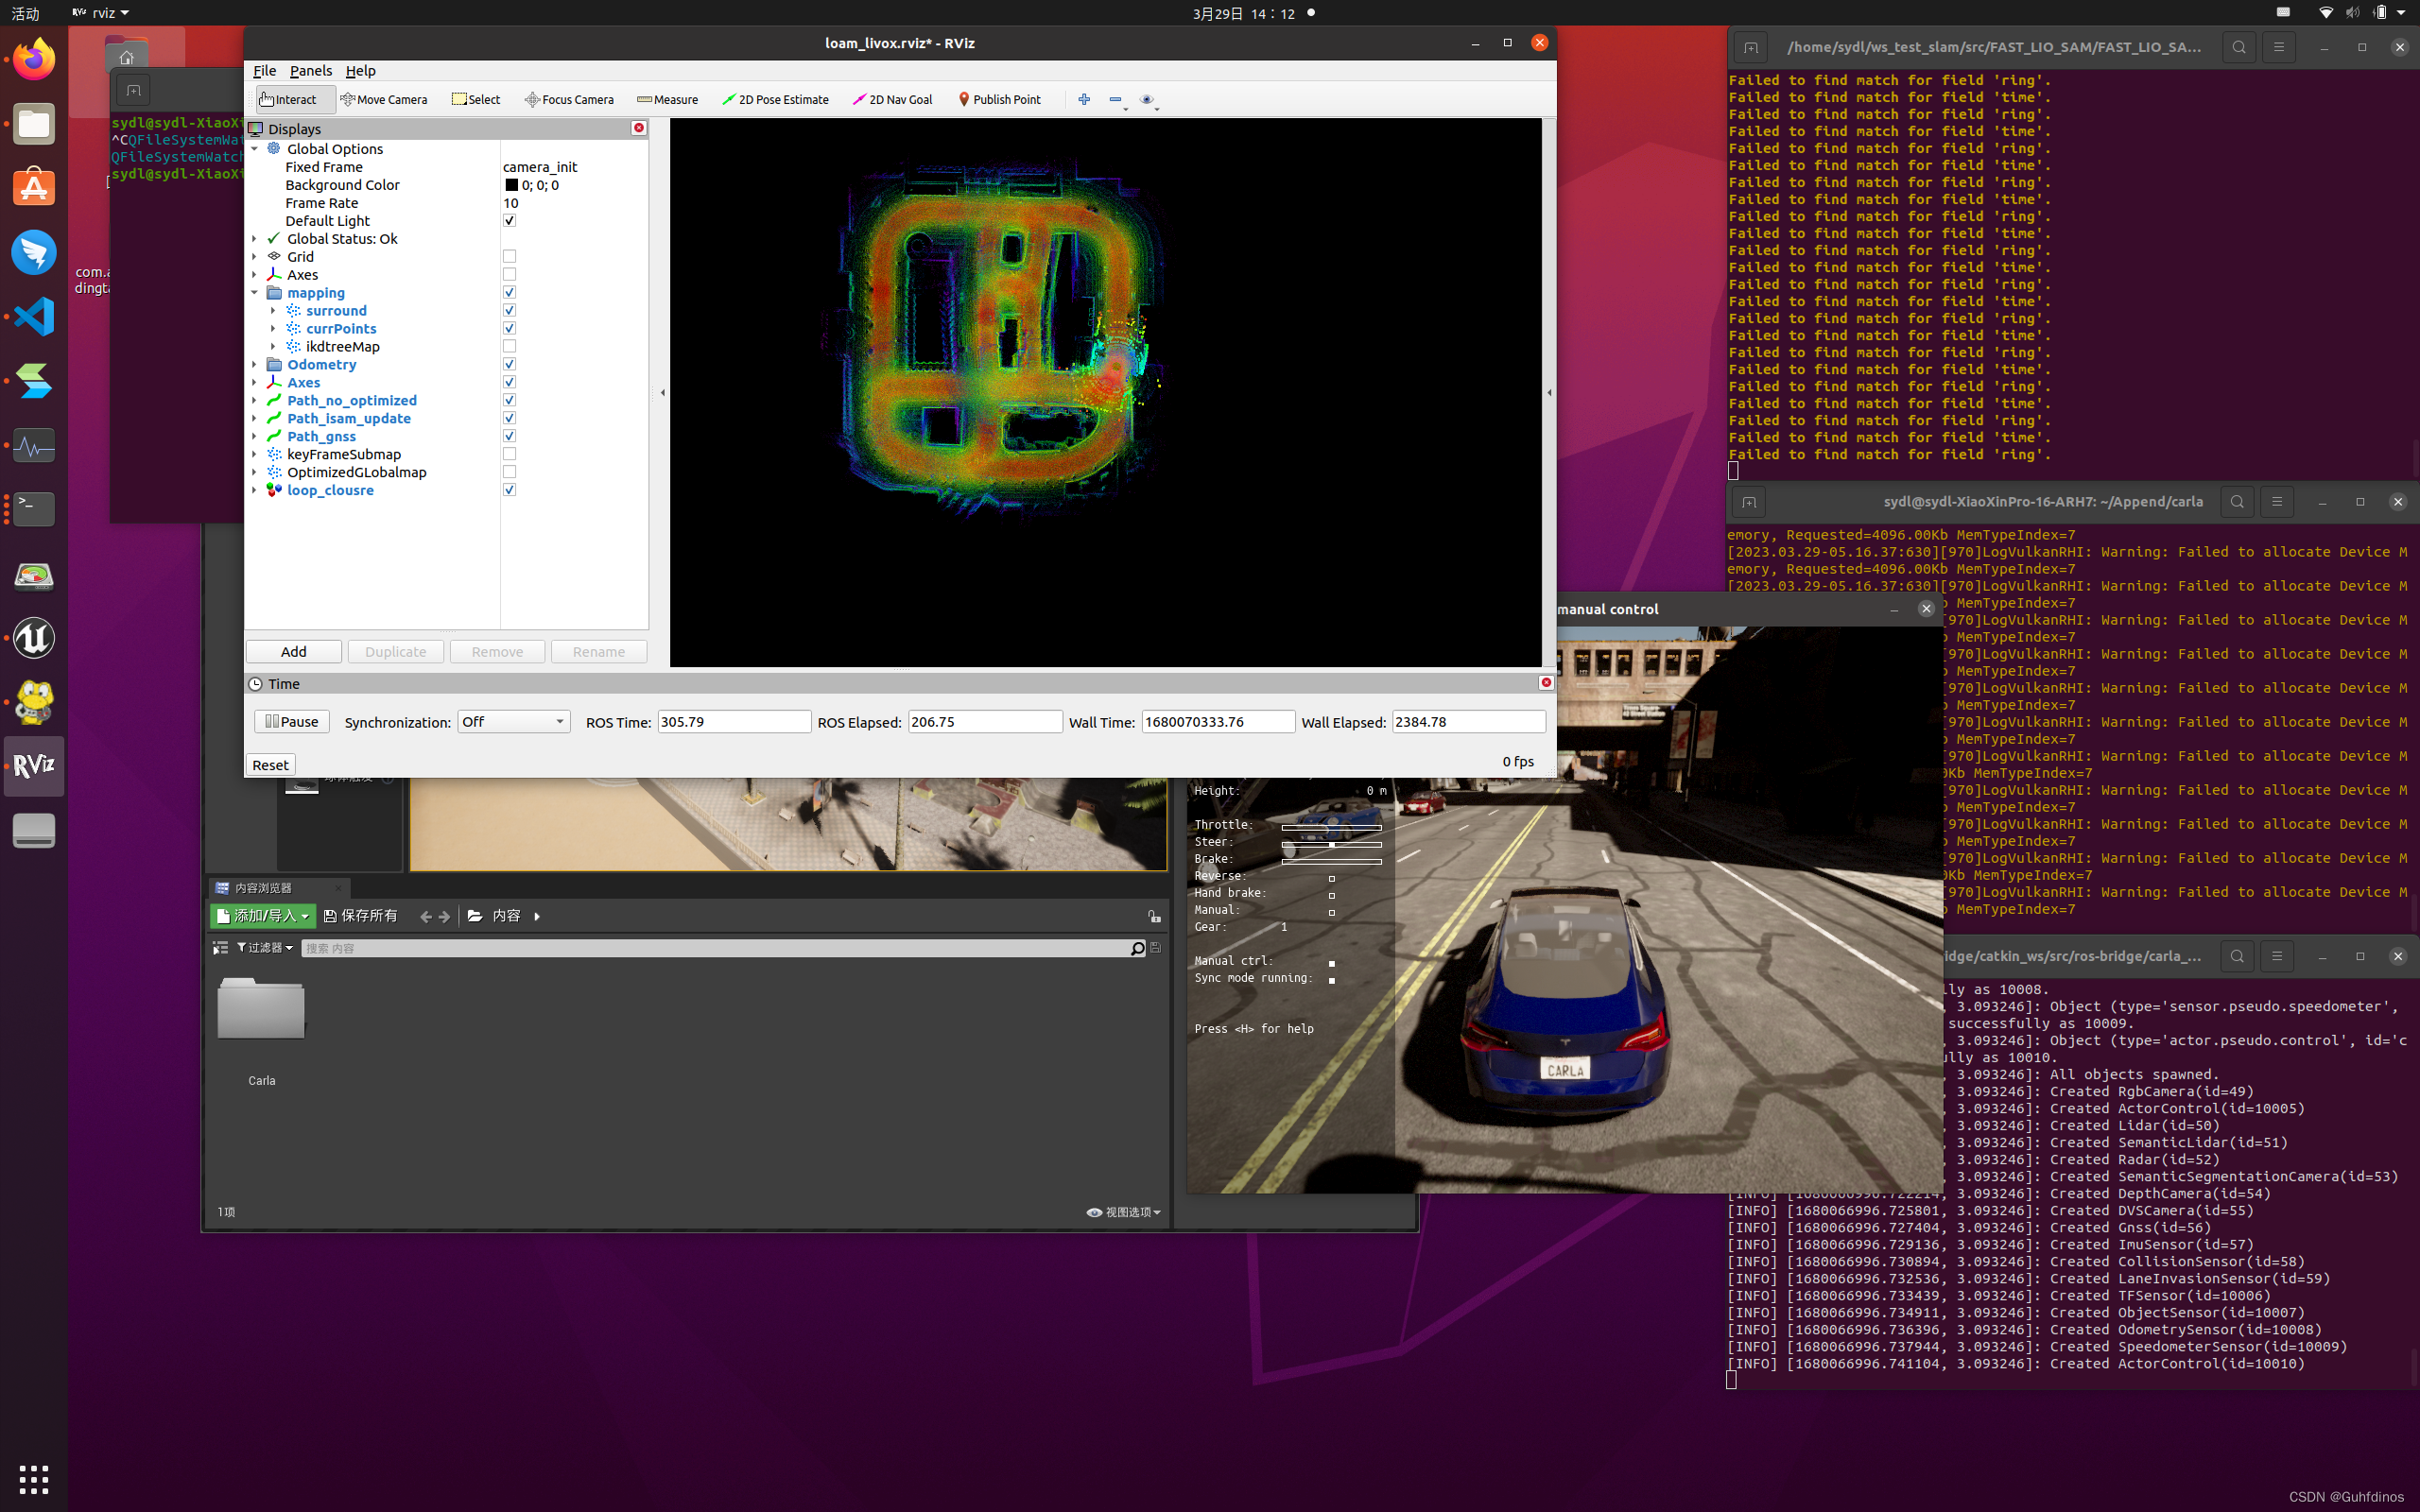Choose the Select tool in RViz toolbar
Screen dimensions: 2420x1512
(x=476, y=99)
